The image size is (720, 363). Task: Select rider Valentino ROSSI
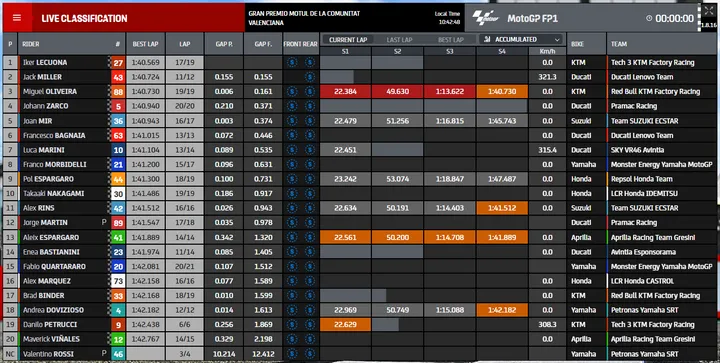coord(48,354)
